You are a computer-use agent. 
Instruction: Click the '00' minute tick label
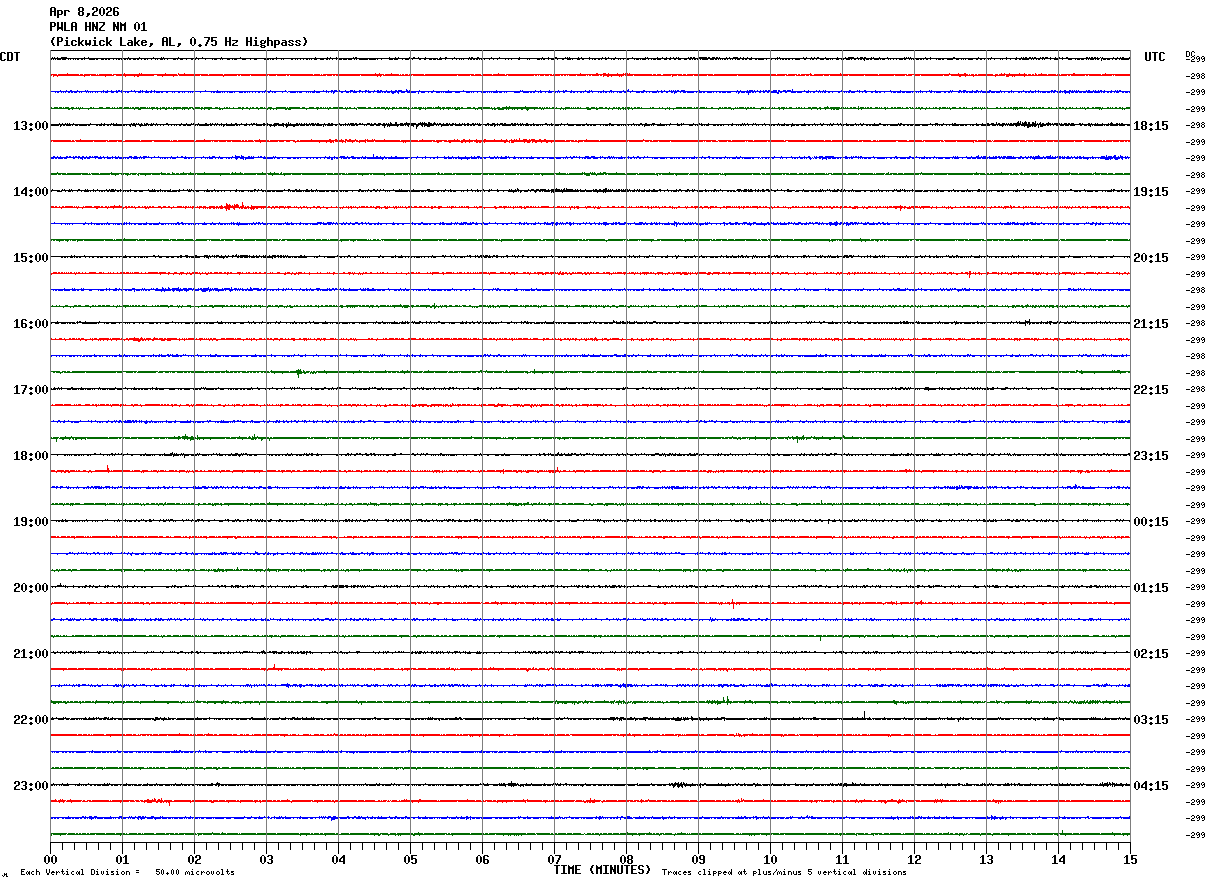point(50,859)
